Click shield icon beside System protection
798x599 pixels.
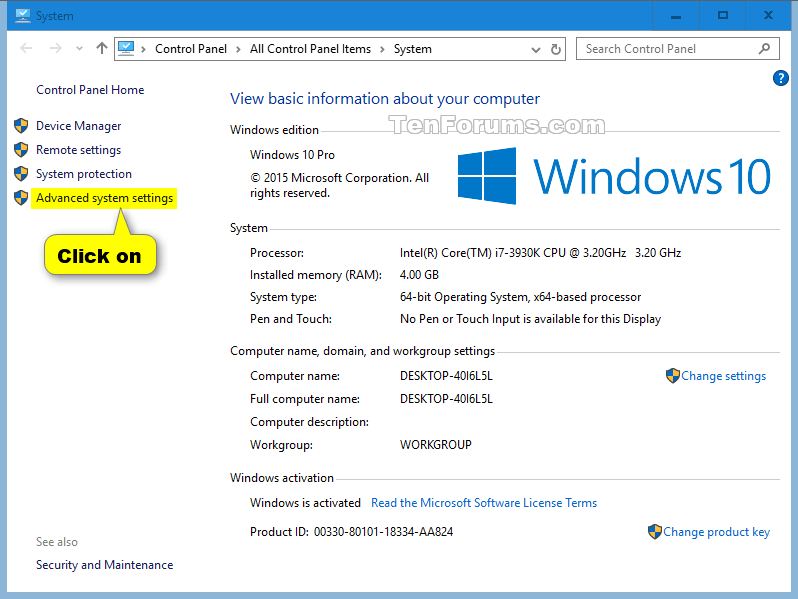21,174
